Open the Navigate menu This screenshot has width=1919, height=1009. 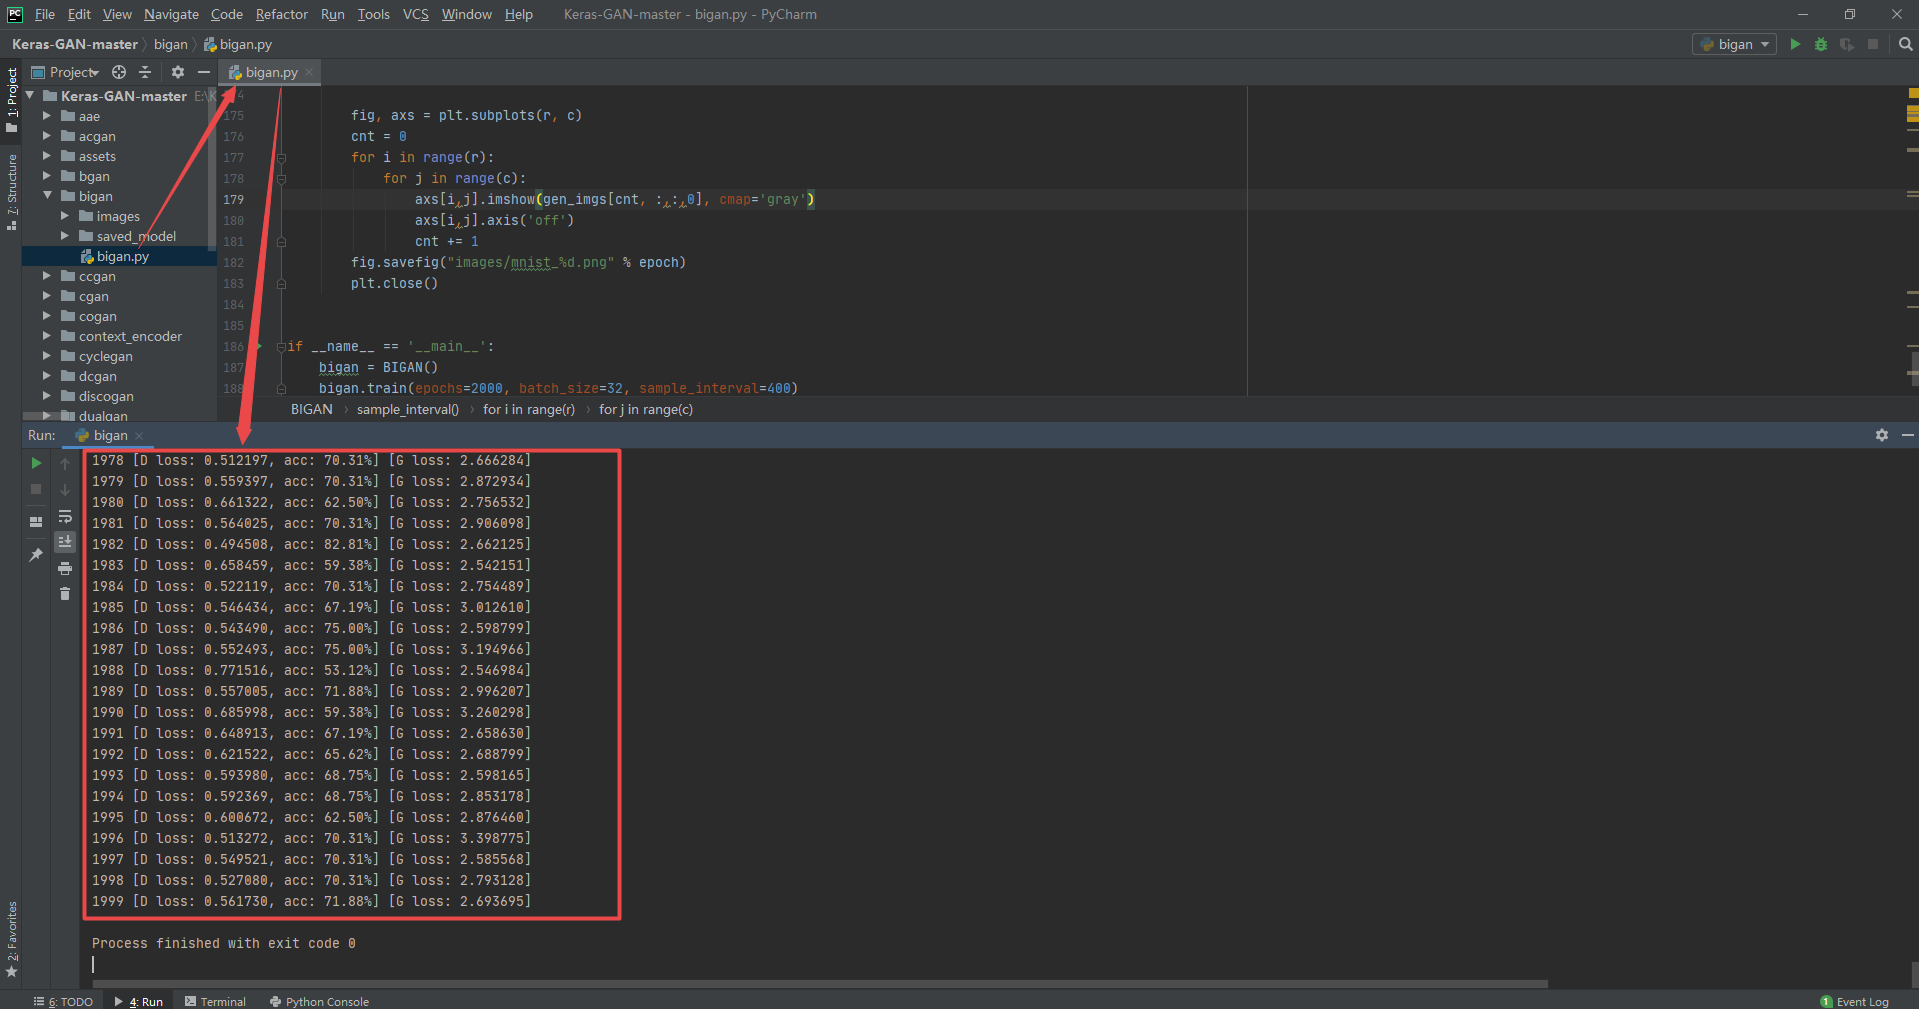(171, 14)
